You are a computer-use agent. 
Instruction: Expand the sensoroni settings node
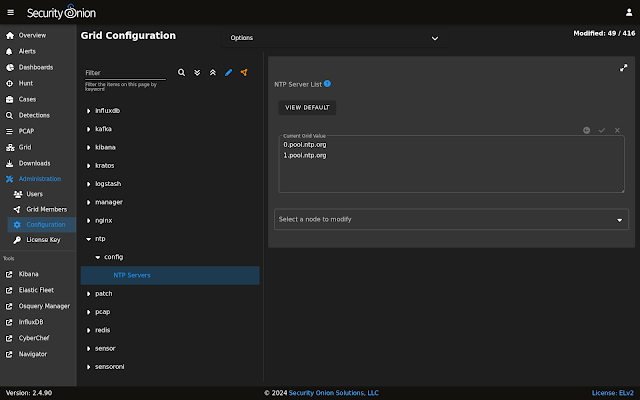point(89,367)
